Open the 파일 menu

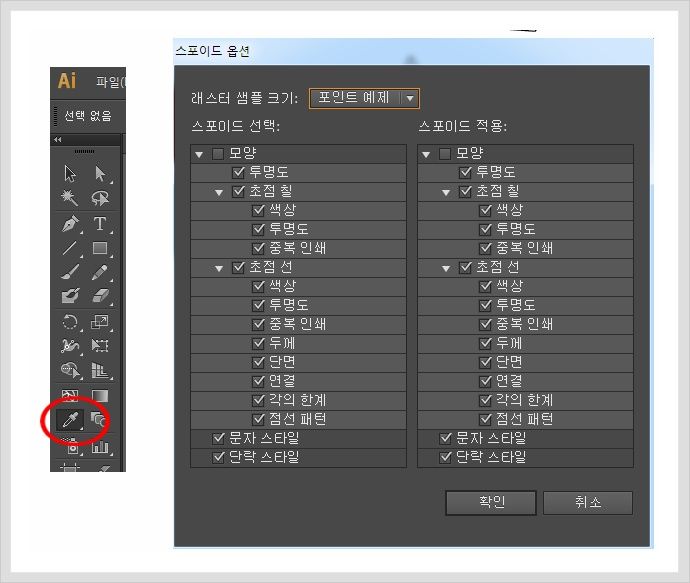coord(111,81)
